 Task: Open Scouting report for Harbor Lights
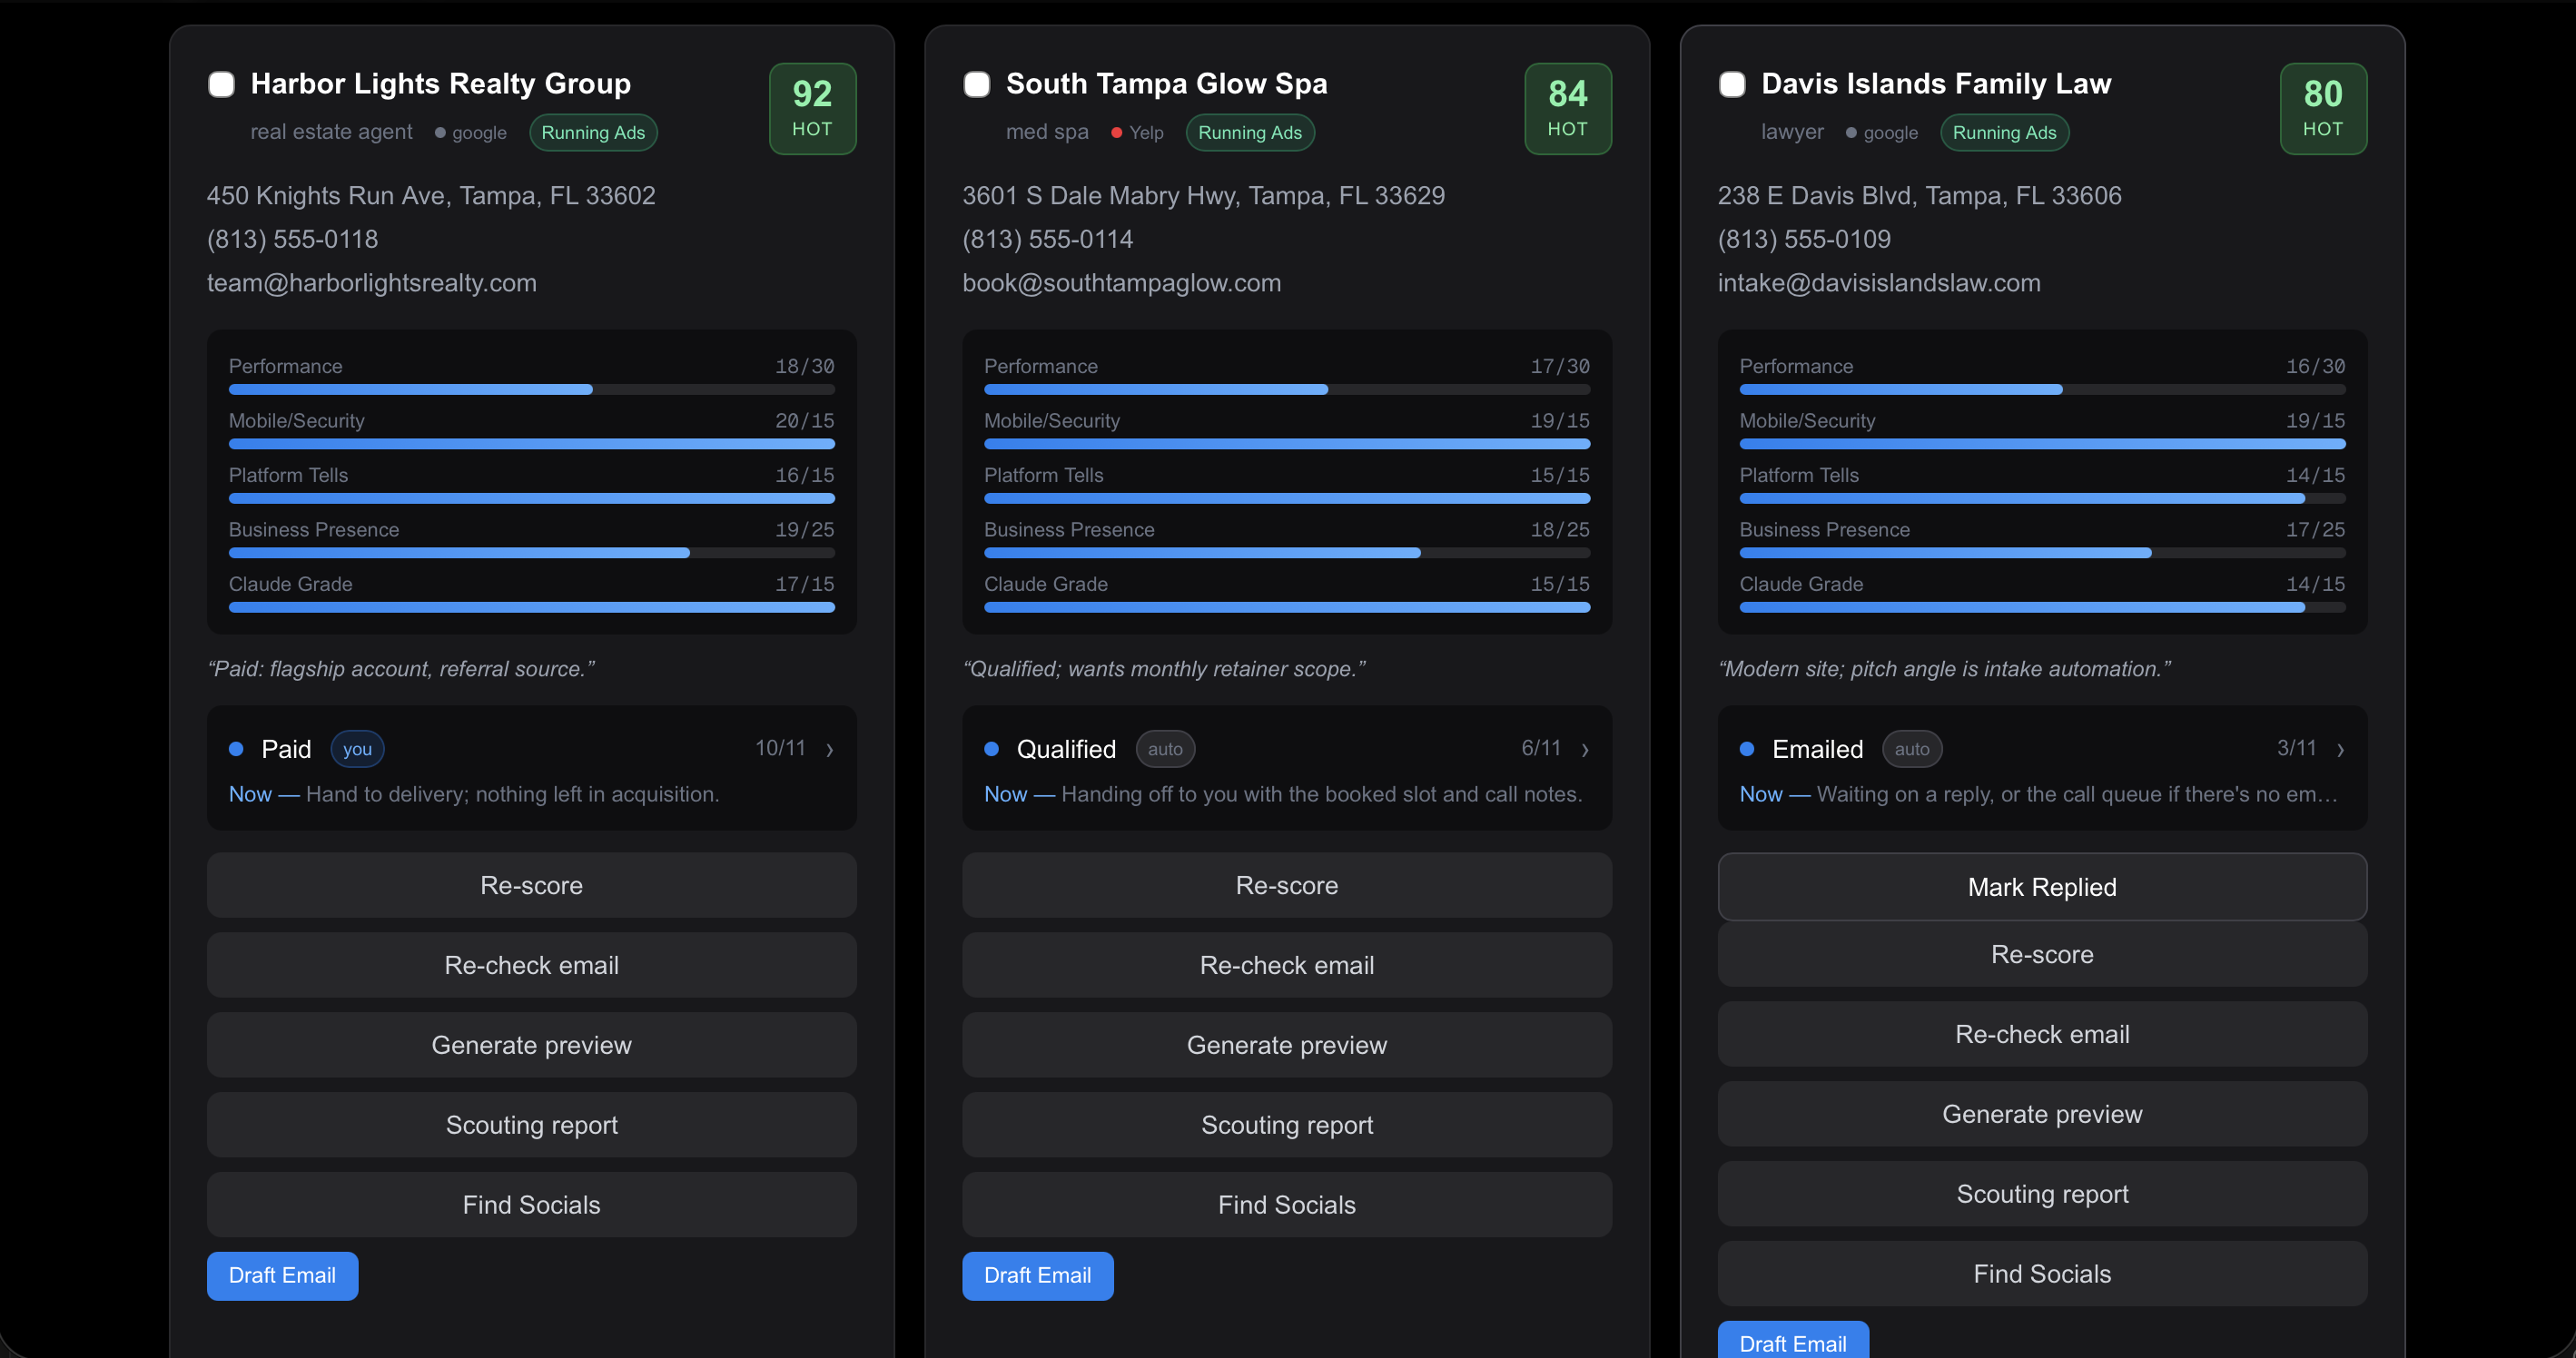point(531,1125)
